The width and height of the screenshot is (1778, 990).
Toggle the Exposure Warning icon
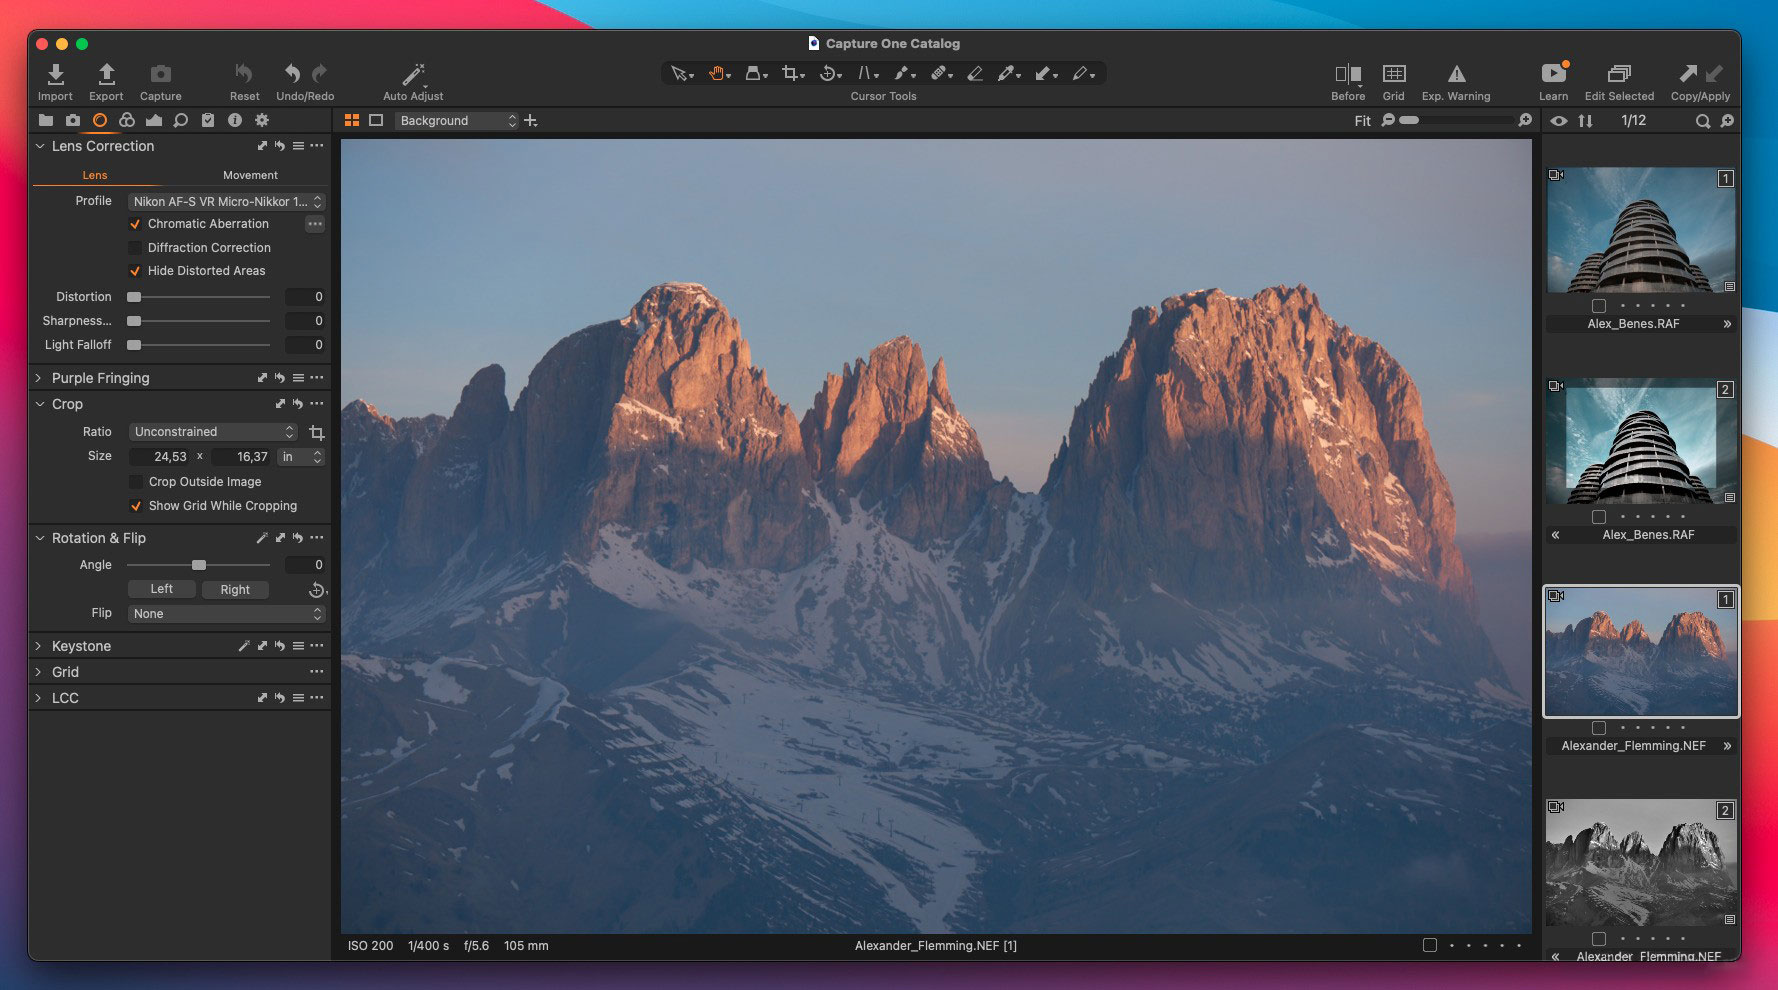tap(1456, 75)
